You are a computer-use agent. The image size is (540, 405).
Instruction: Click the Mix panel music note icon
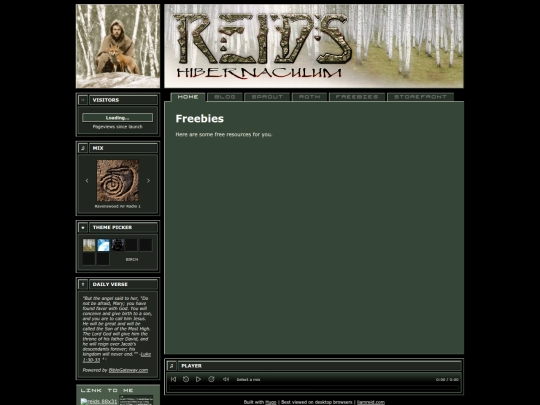point(83,148)
